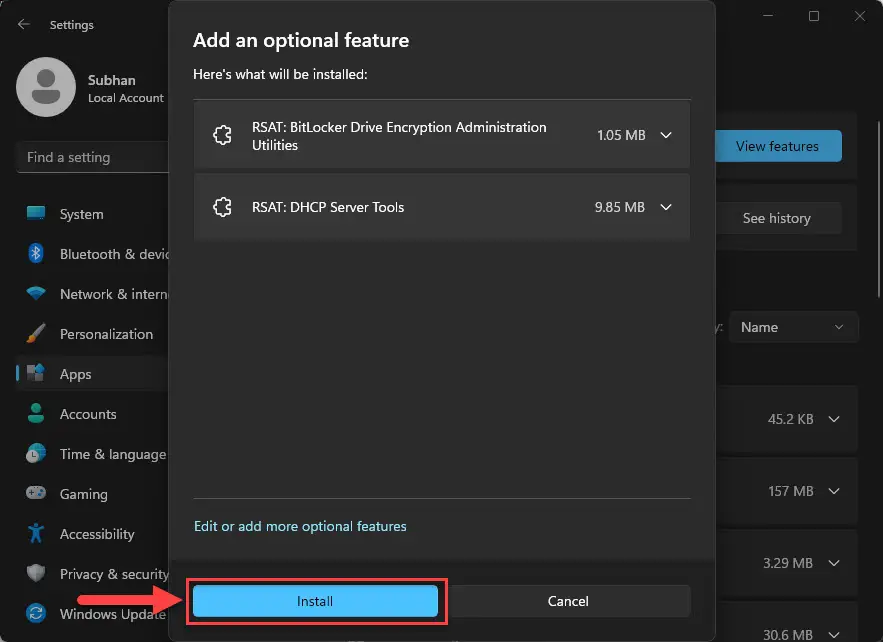Click the Windows Update sync icon
Image resolution: width=883 pixels, height=642 pixels.
click(36, 613)
